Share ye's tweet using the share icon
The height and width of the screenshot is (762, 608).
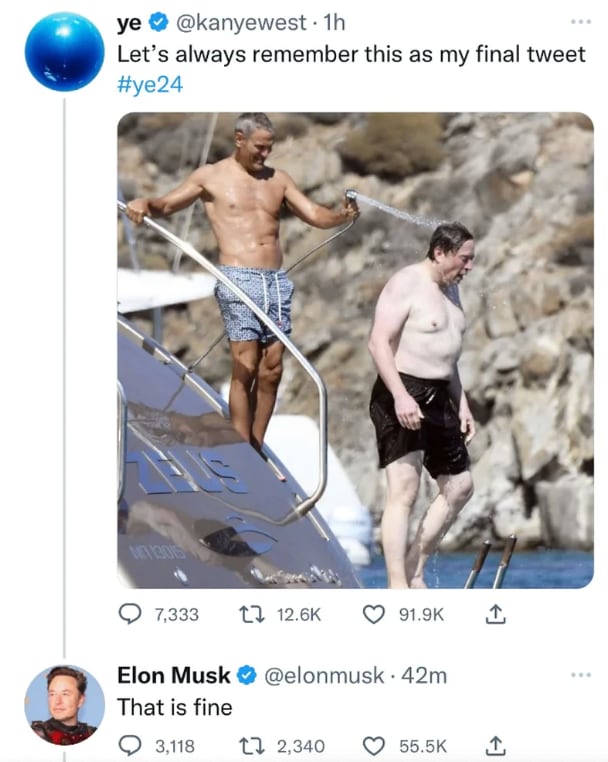[x=492, y=615]
